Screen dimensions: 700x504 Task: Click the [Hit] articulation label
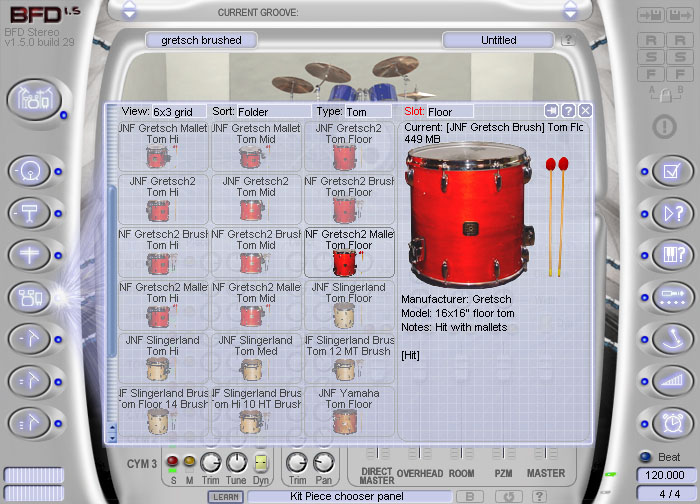point(410,355)
